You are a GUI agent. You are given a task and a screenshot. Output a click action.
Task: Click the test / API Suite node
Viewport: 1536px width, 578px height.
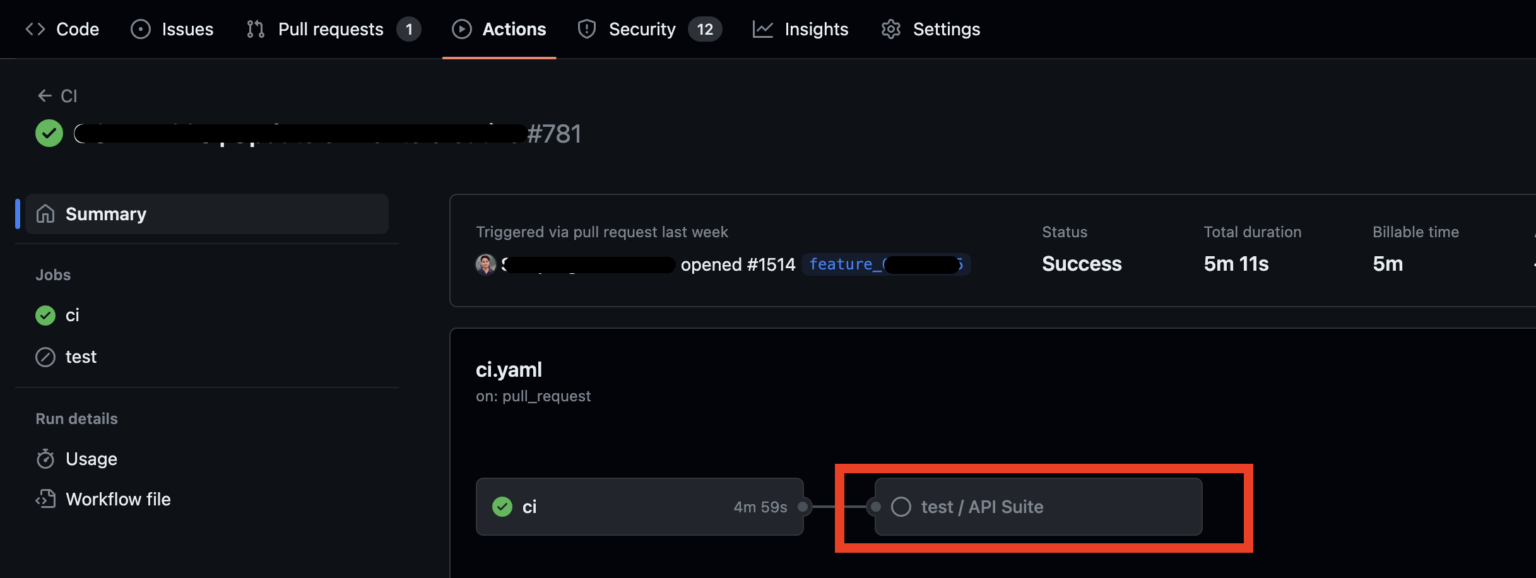pyautogui.click(x=1038, y=507)
